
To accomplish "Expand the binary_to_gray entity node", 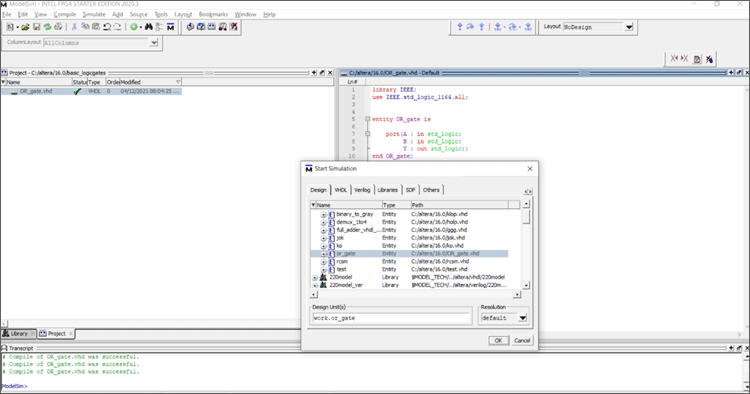I will coord(323,215).
